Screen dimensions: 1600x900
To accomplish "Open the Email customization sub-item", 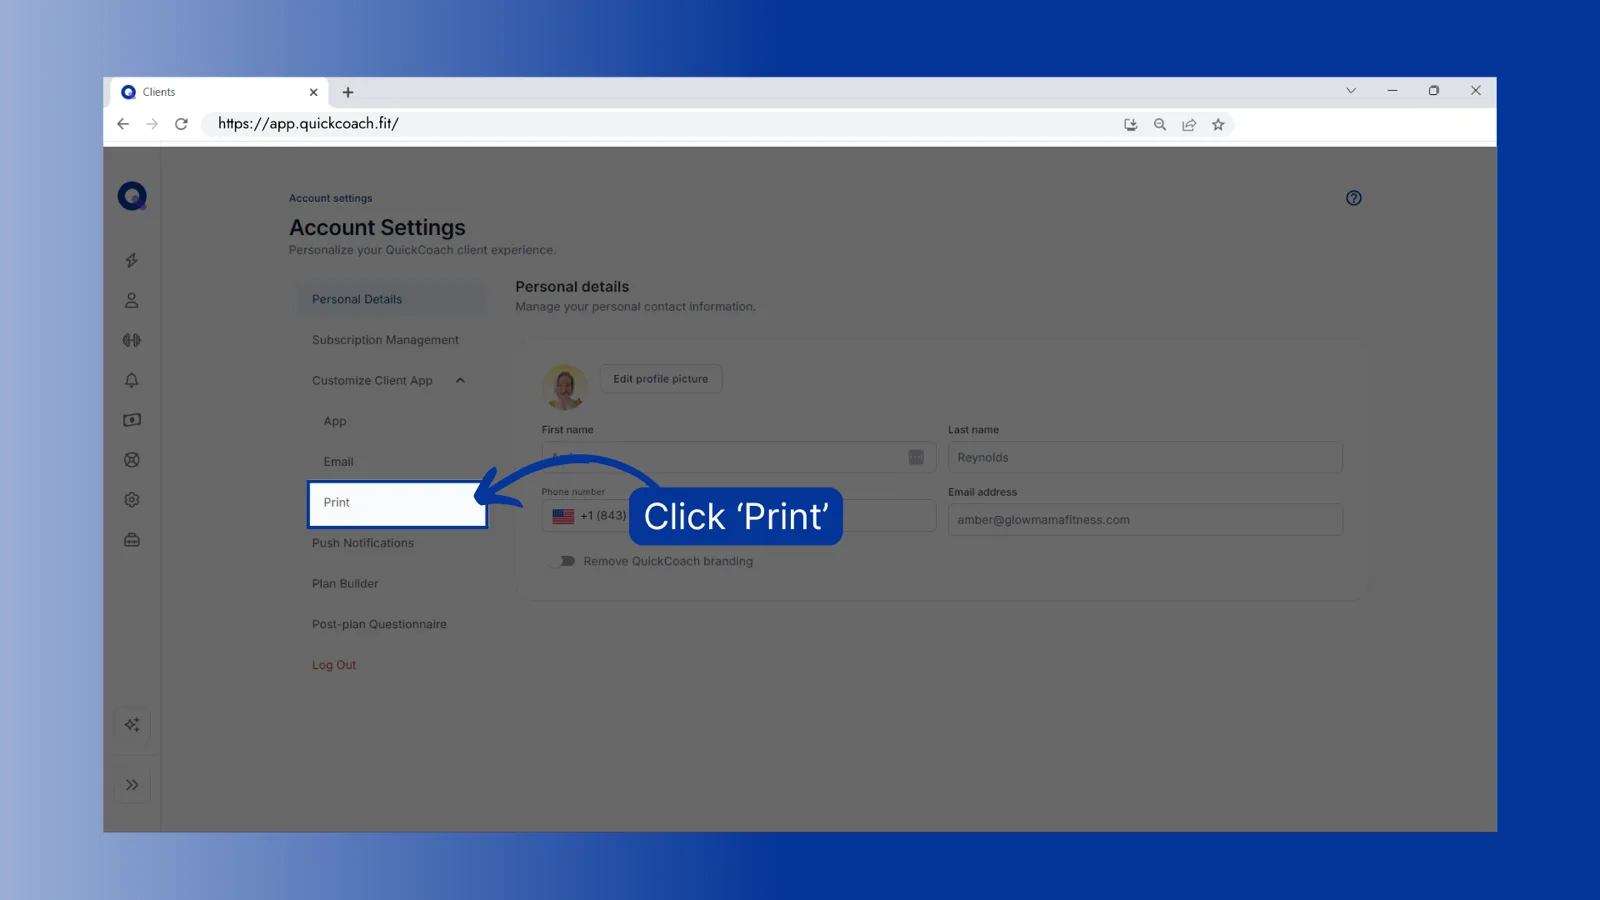I will pyautogui.click(x=338, y=462).
